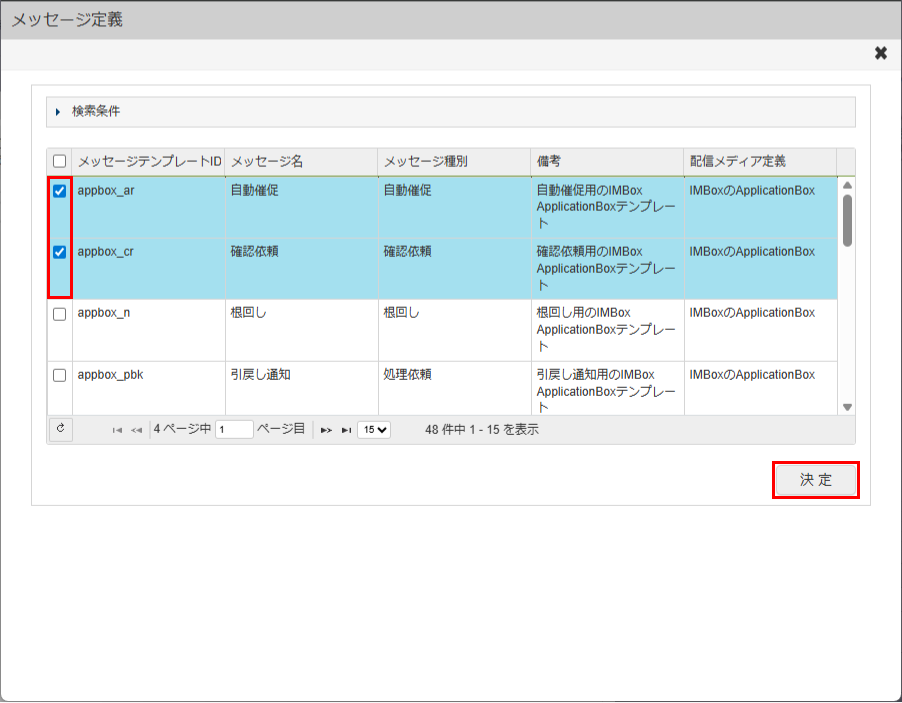Go to next page icon

coord(326,430)
